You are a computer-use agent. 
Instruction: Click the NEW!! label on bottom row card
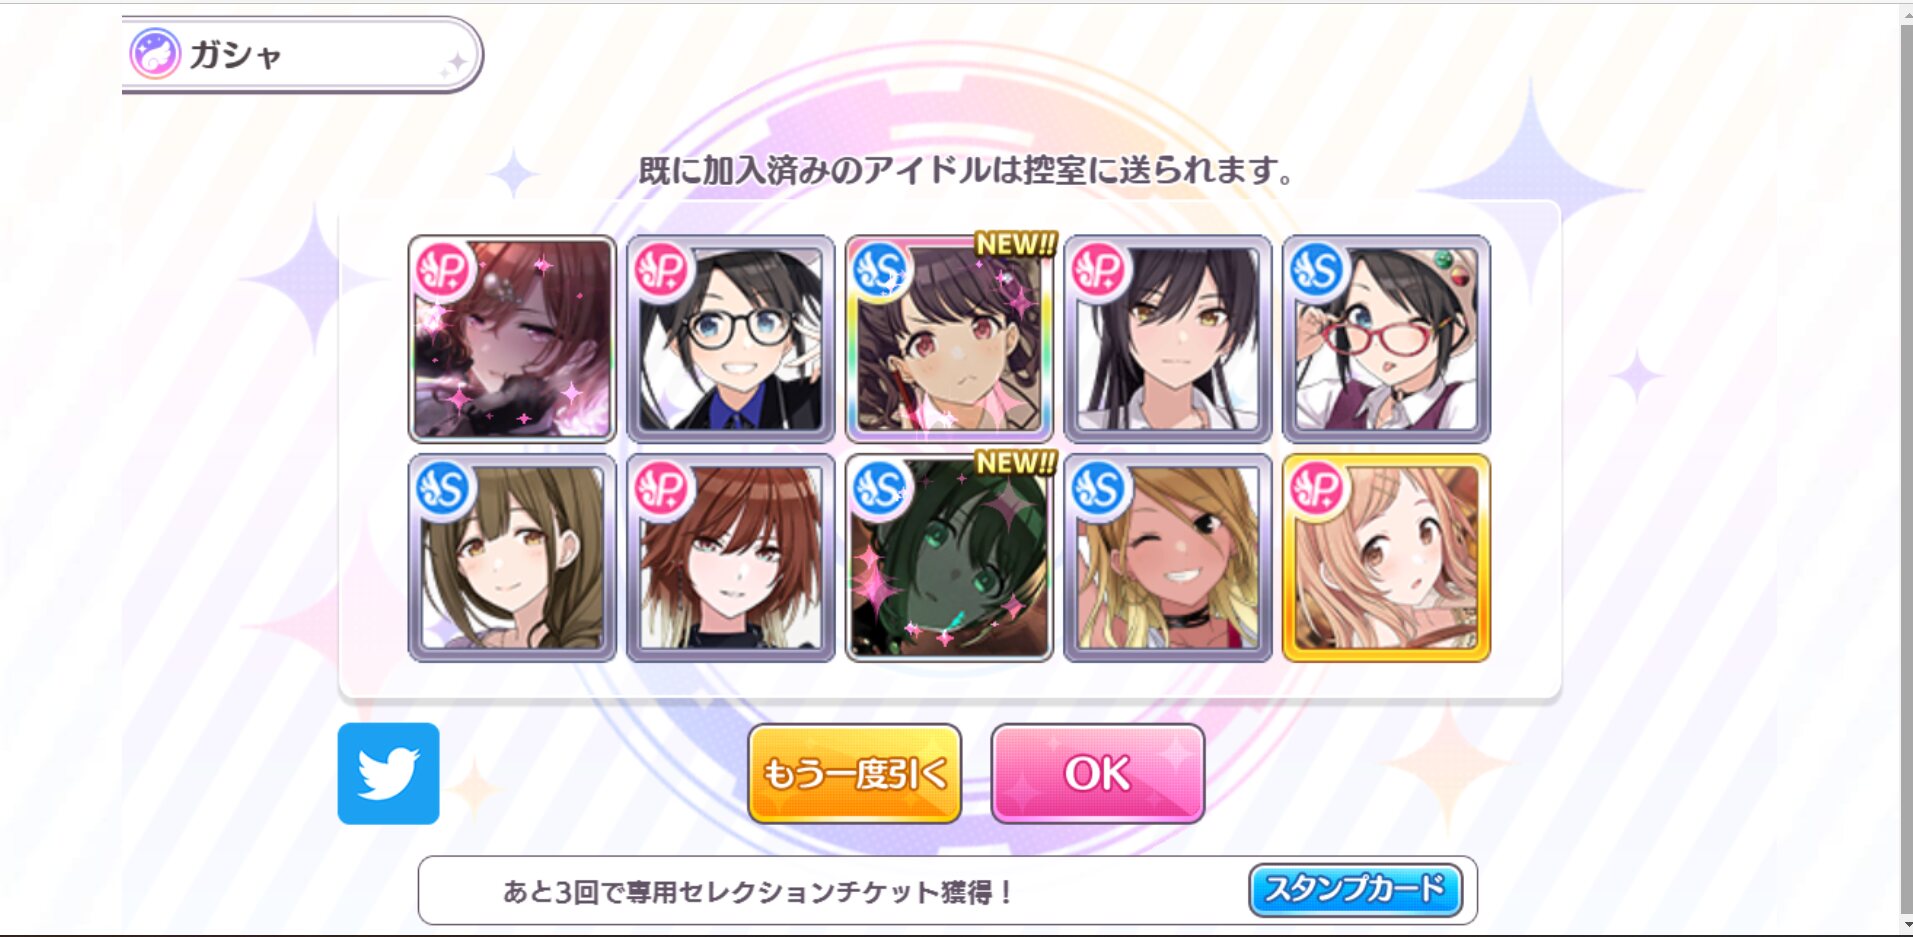tap(1016, 462)
